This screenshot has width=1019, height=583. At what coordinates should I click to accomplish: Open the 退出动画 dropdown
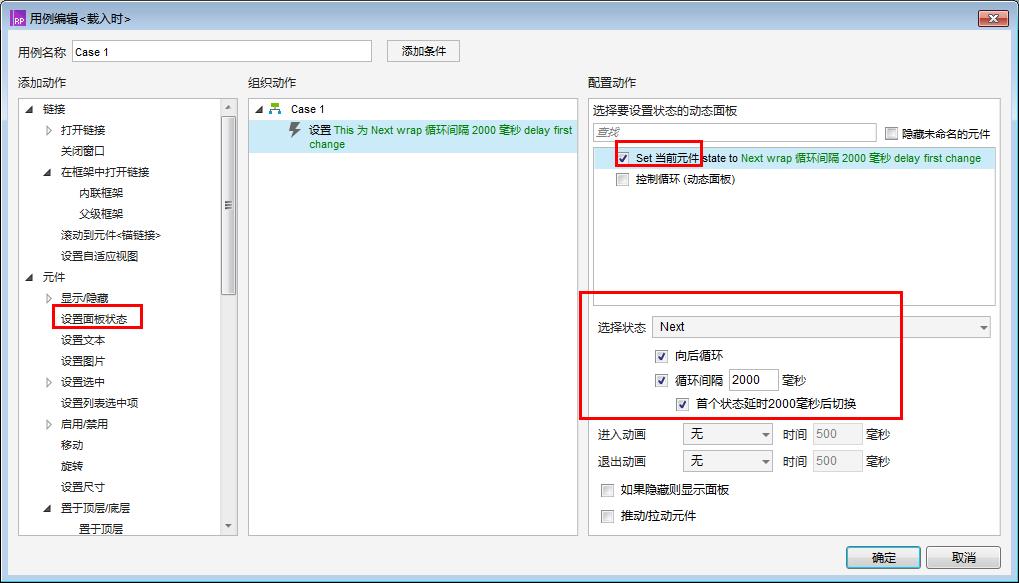click(727, 461)
